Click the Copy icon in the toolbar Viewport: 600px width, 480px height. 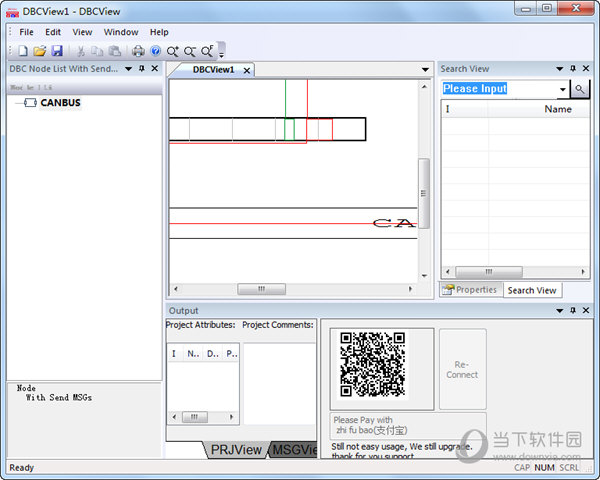(97, 51)
